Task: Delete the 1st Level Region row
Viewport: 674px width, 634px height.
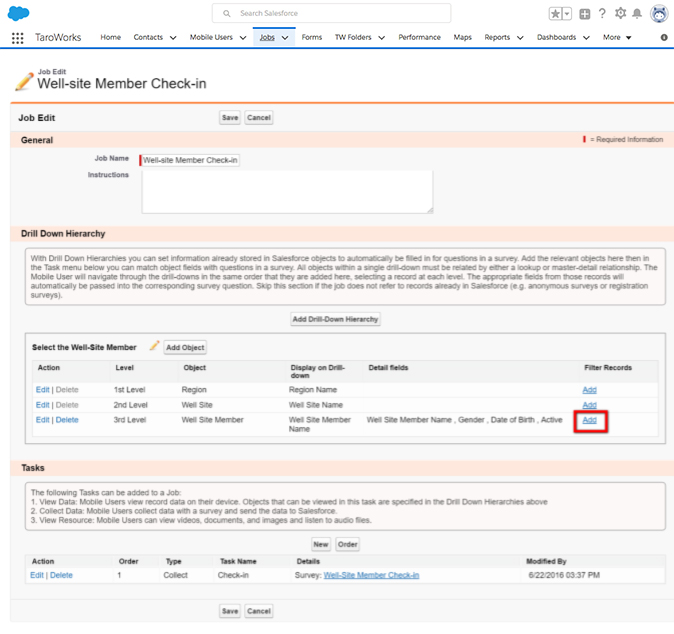Action: tap(67, 390)
